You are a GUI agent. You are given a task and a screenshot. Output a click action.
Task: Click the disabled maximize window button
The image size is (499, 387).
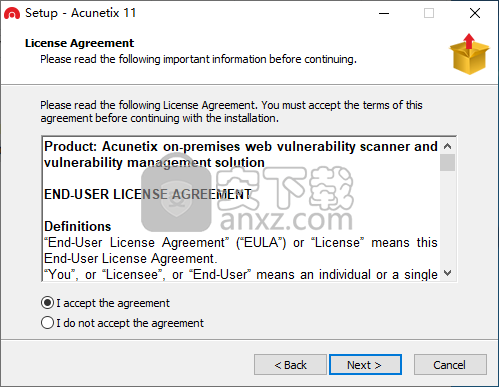click(429, 13)
